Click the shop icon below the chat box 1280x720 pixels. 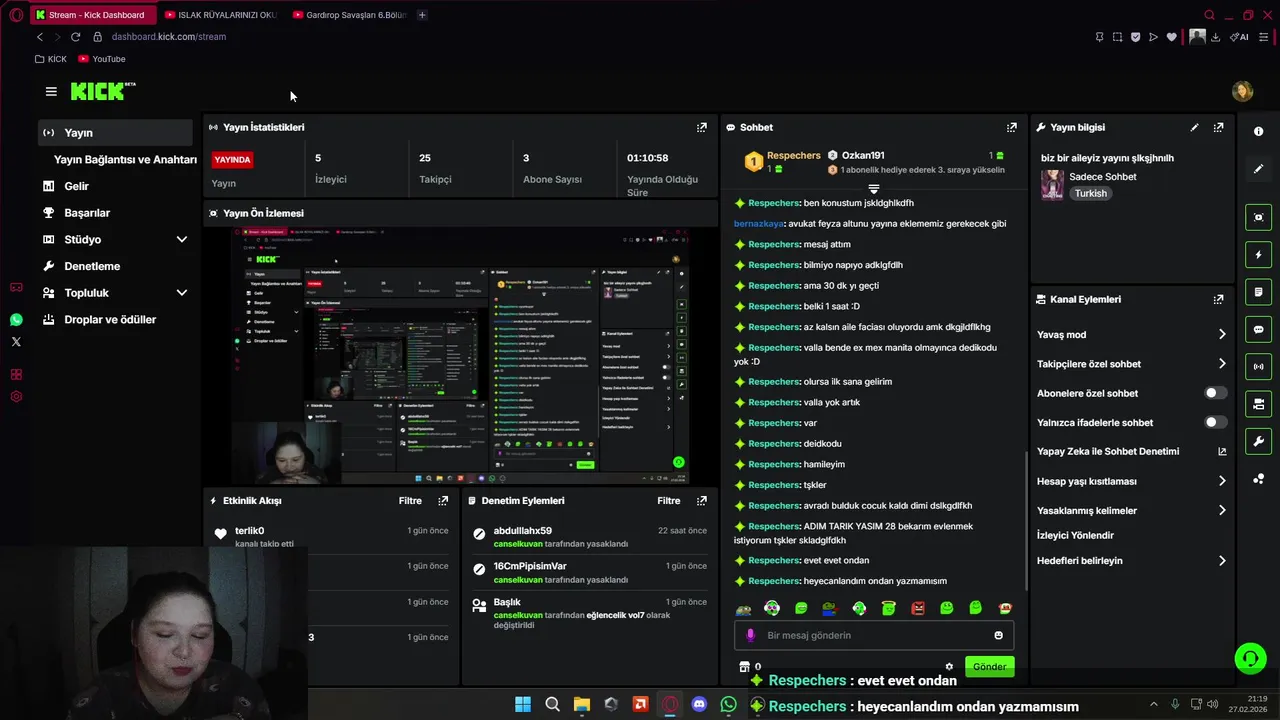pos(743,667)
